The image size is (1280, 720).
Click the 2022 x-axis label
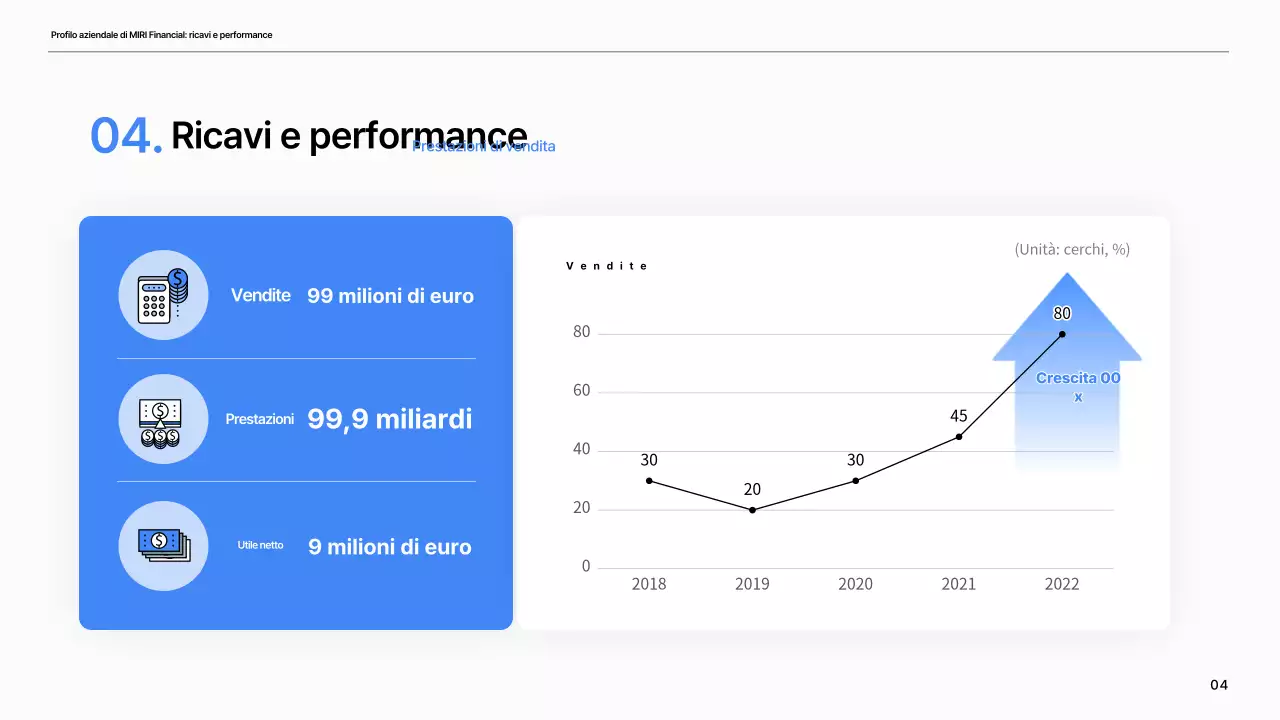coord(1062,584)
